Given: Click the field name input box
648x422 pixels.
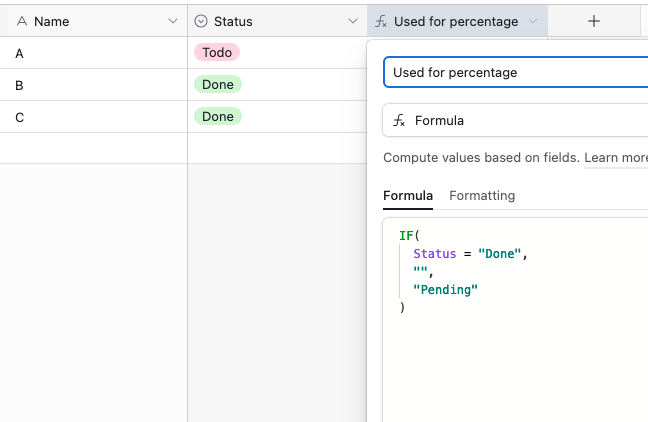Looking at the screenshot, I should [515, 72].
